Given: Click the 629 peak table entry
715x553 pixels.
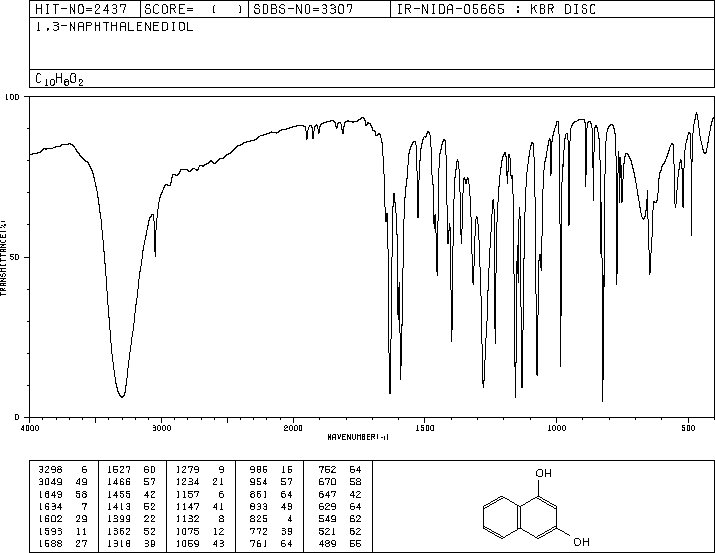Looking at the screenshot, I should click(327, 506).
